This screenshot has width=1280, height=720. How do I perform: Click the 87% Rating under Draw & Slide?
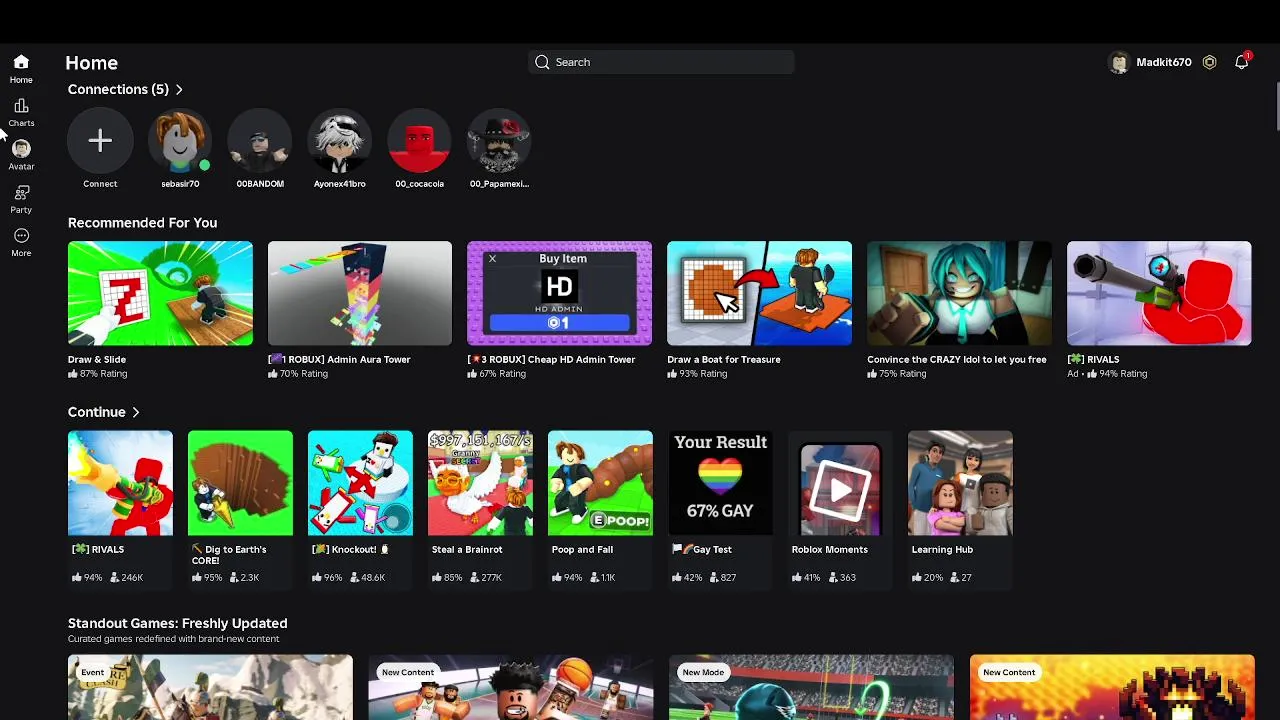97,374
